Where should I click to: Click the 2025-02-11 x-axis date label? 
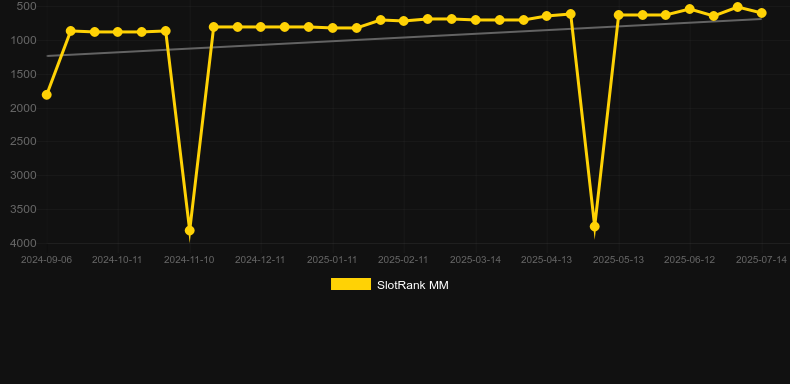pyautogui.click(x=403, y=260)
